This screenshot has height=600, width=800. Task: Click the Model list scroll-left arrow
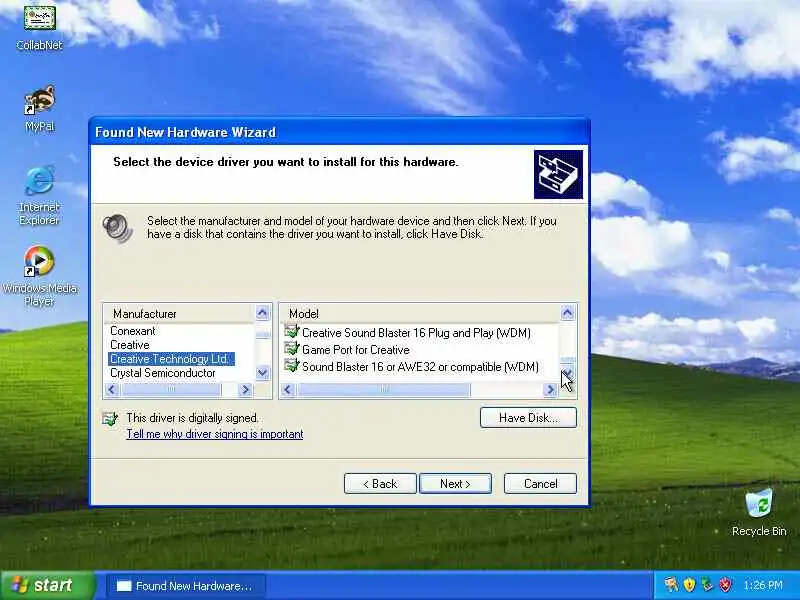[288, 390]
